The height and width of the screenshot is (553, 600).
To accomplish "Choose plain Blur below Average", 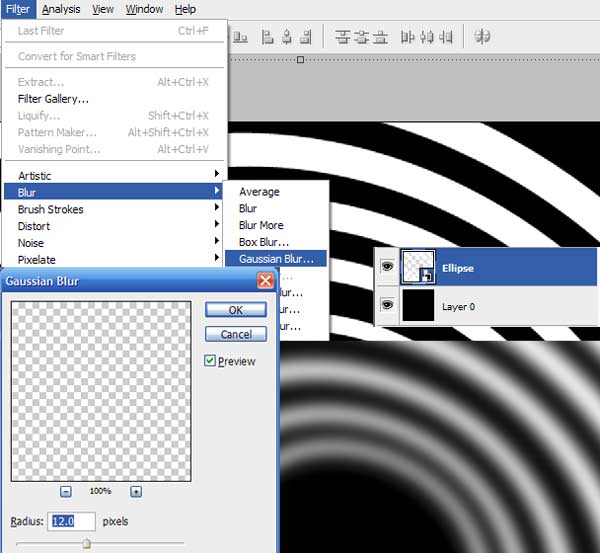I will 276,209.
